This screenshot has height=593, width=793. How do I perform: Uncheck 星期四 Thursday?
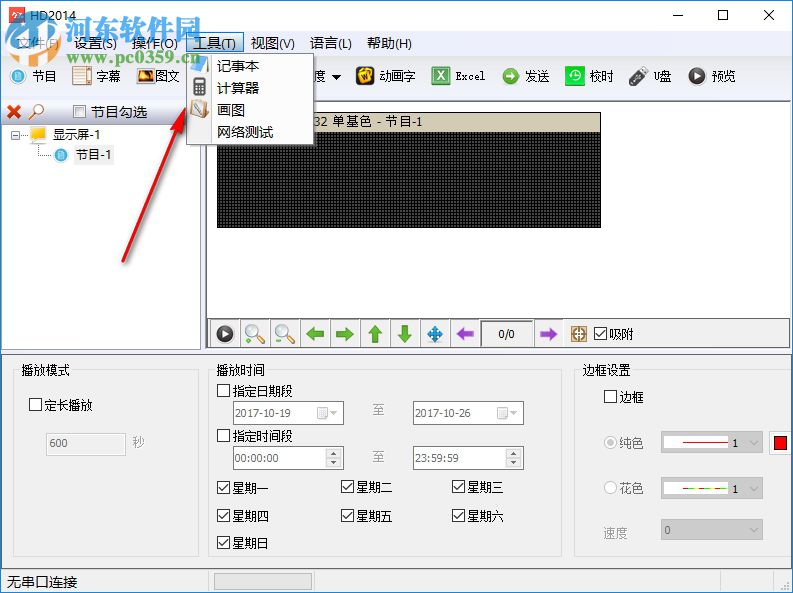pos(223,516)
